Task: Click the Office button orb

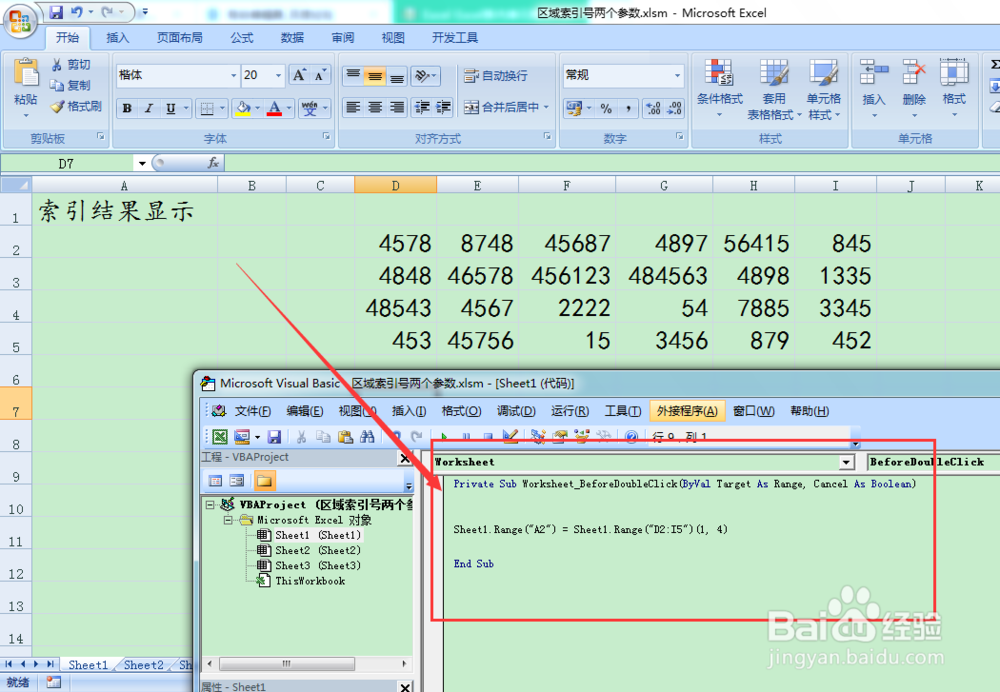Action: (20, 22)
